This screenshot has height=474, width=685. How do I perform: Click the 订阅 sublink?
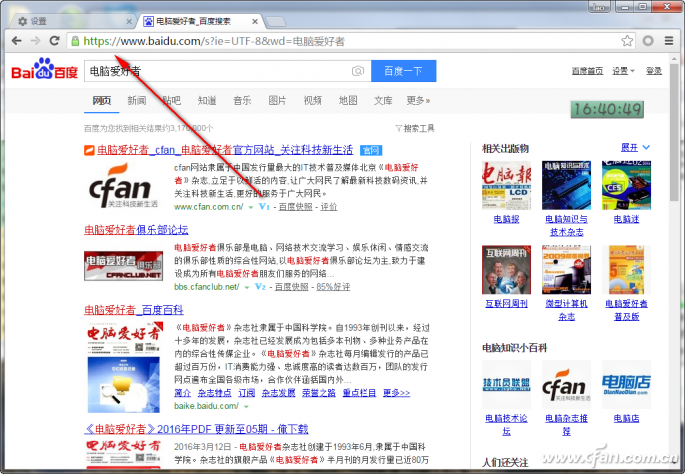click(x=246, y=393)
